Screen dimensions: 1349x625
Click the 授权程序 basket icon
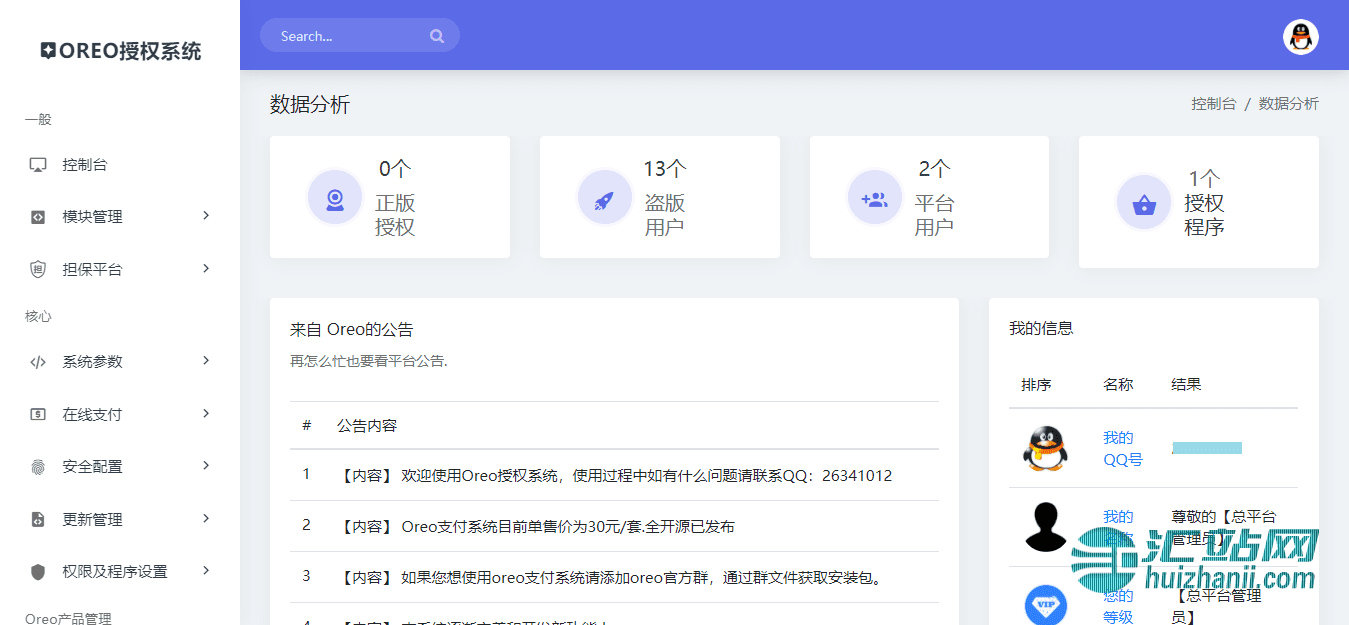coord(1144,203)
